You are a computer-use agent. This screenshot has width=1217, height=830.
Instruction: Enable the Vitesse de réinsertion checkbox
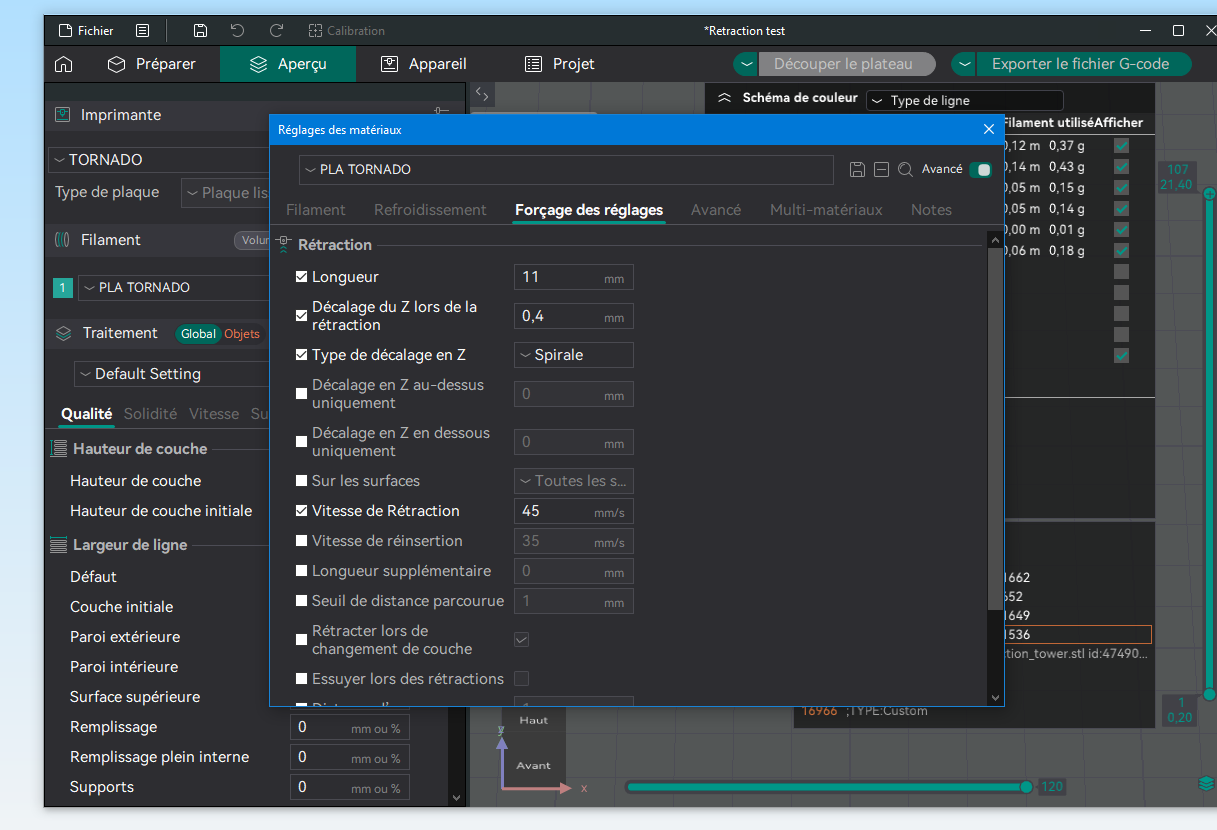tap(302, 541)
